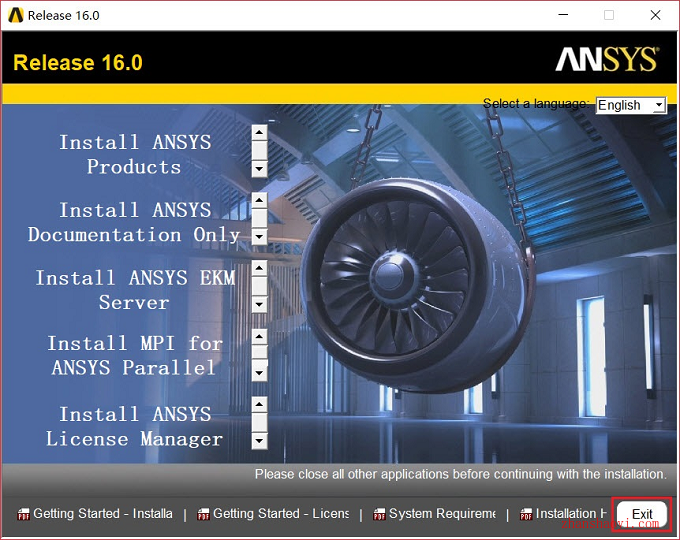
Task: Click down arrow beside License Manager
Action: [259, 441]
